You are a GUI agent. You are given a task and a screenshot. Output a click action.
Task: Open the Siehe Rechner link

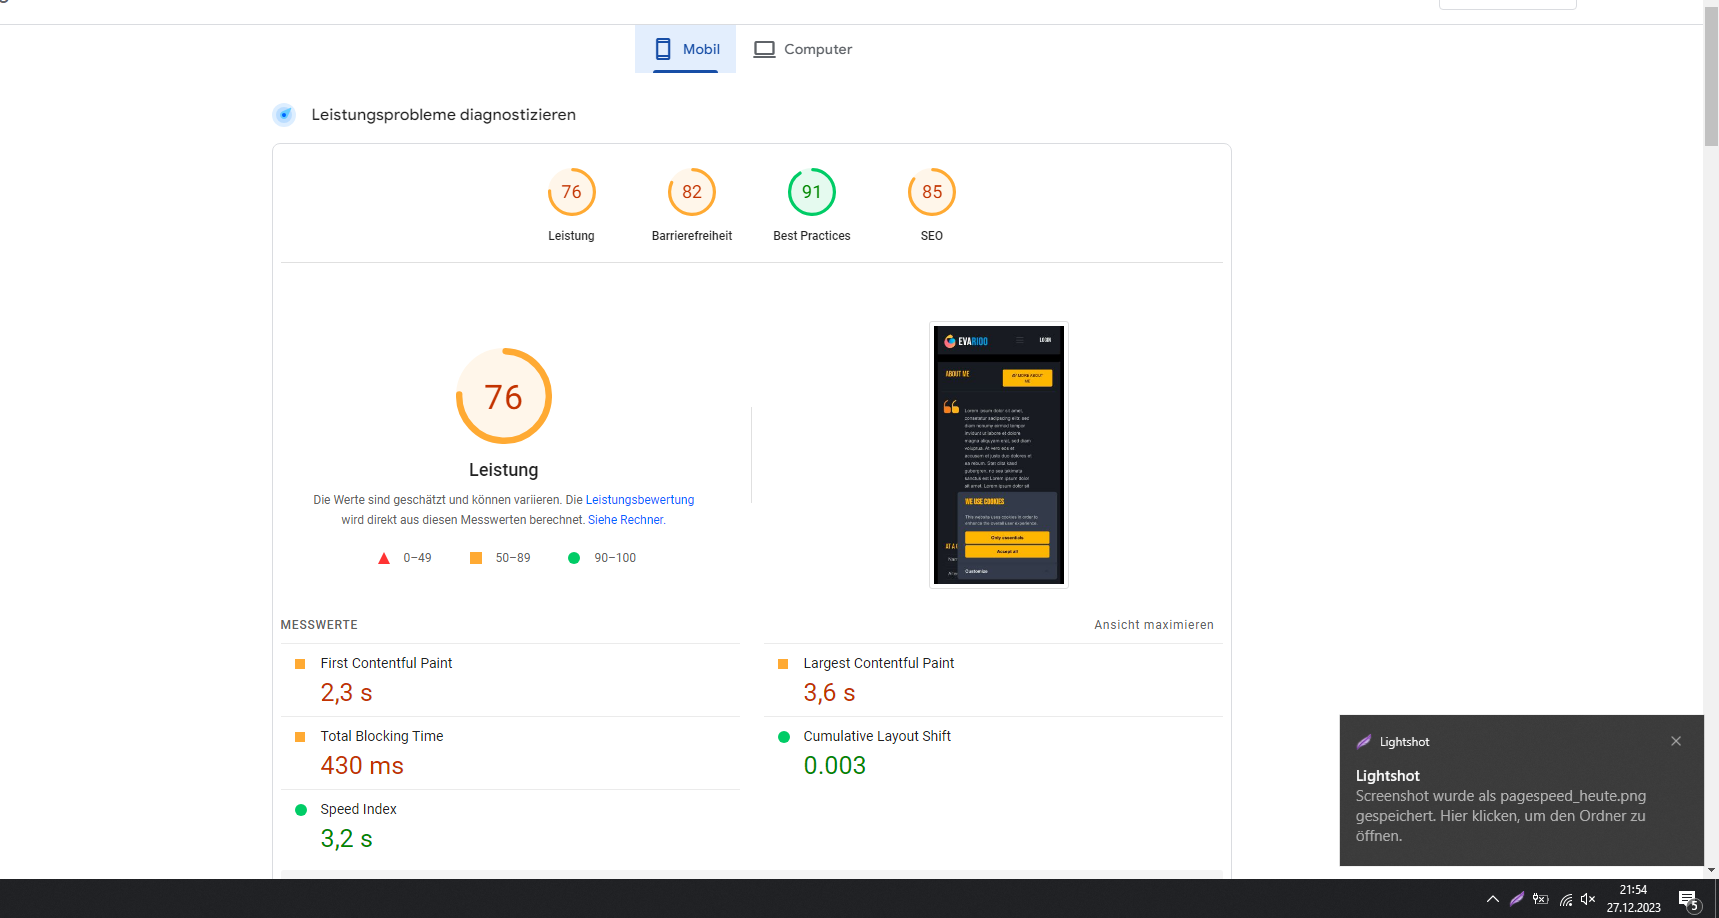click(625, 520)
